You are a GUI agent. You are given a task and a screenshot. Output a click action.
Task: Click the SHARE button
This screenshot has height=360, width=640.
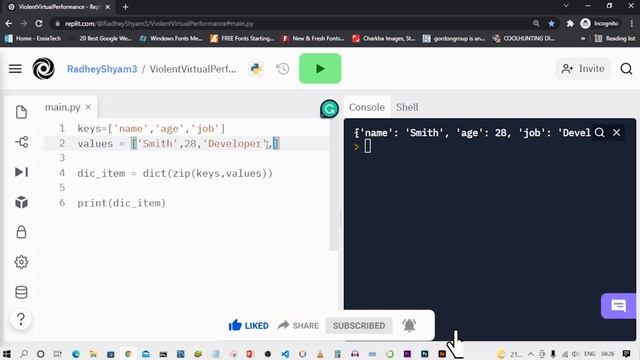298,325
